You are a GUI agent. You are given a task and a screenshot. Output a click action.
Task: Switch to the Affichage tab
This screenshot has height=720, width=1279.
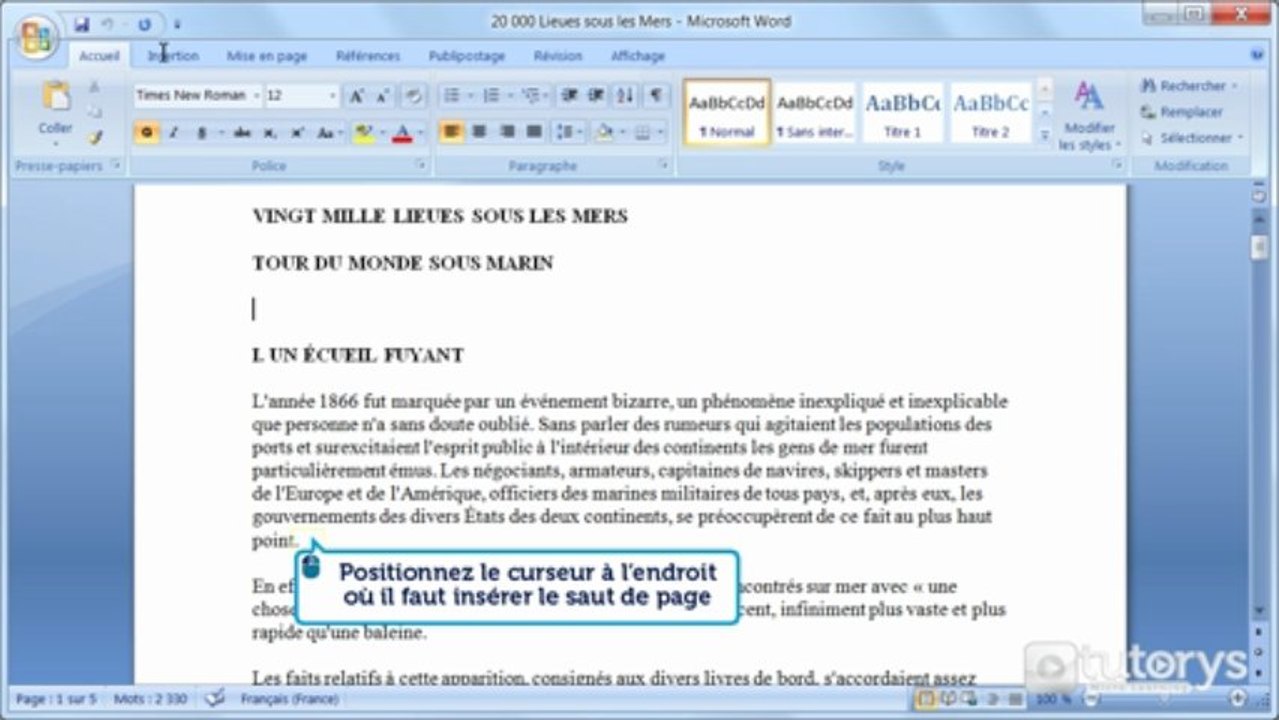(638, 56)
